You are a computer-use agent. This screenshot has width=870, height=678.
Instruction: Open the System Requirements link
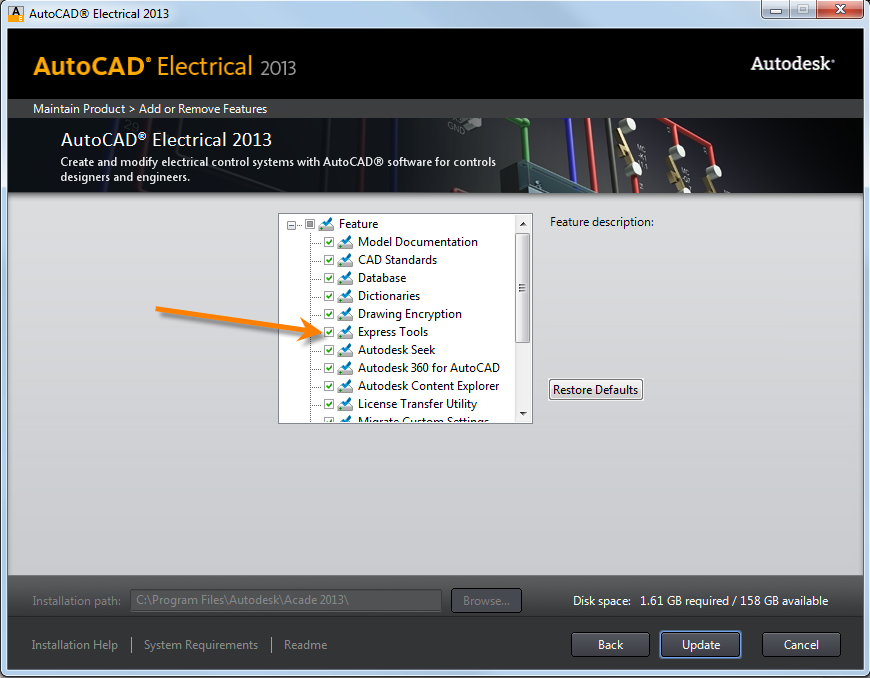[201, 645]
